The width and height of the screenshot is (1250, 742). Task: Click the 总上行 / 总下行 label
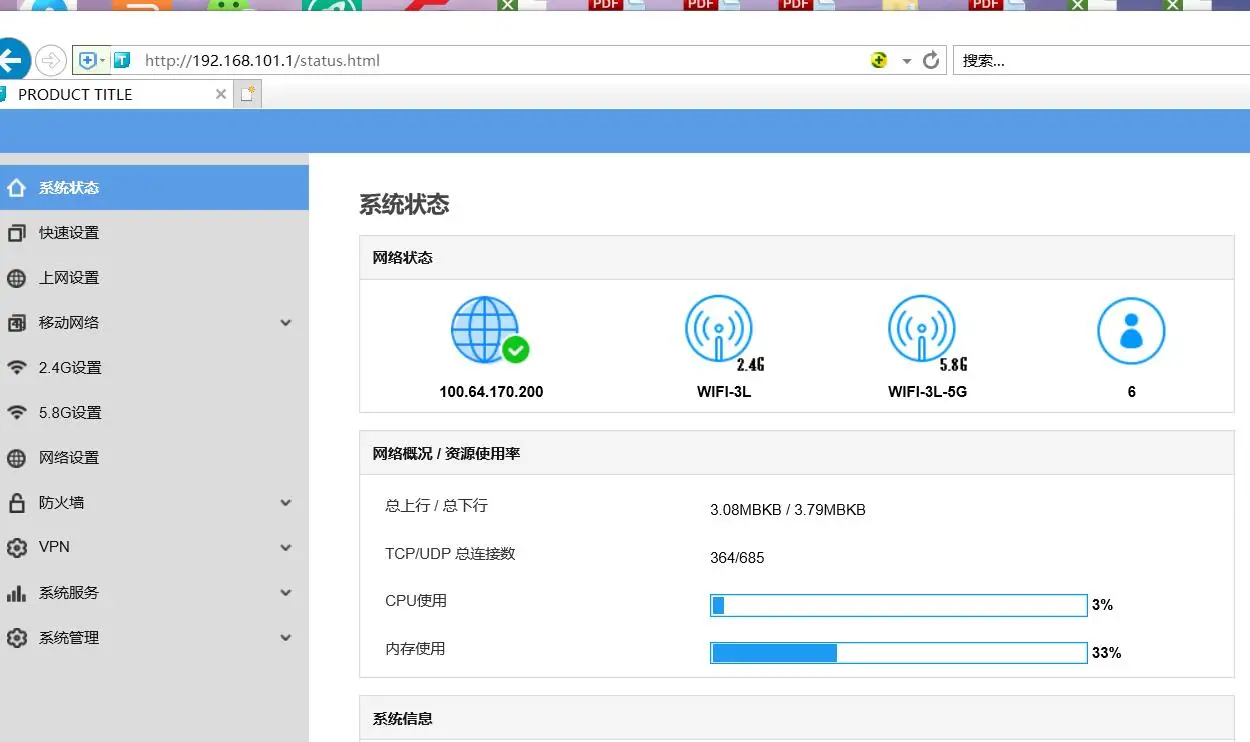[x=436, y=506]
